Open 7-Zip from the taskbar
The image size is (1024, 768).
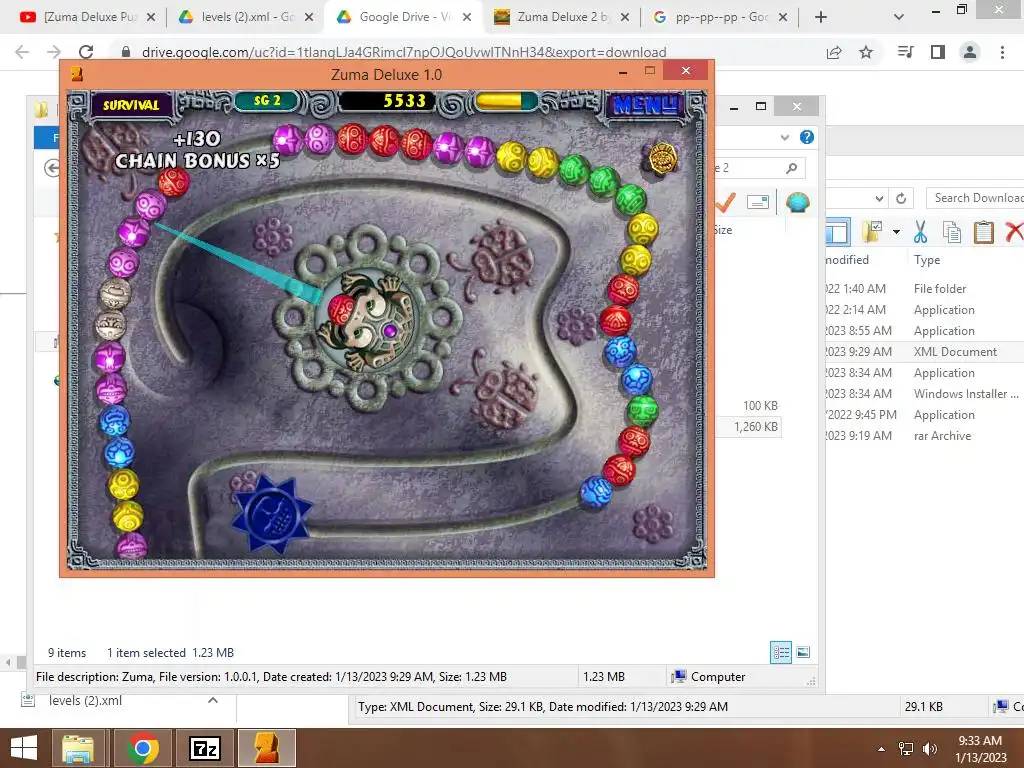pos(205,748)
